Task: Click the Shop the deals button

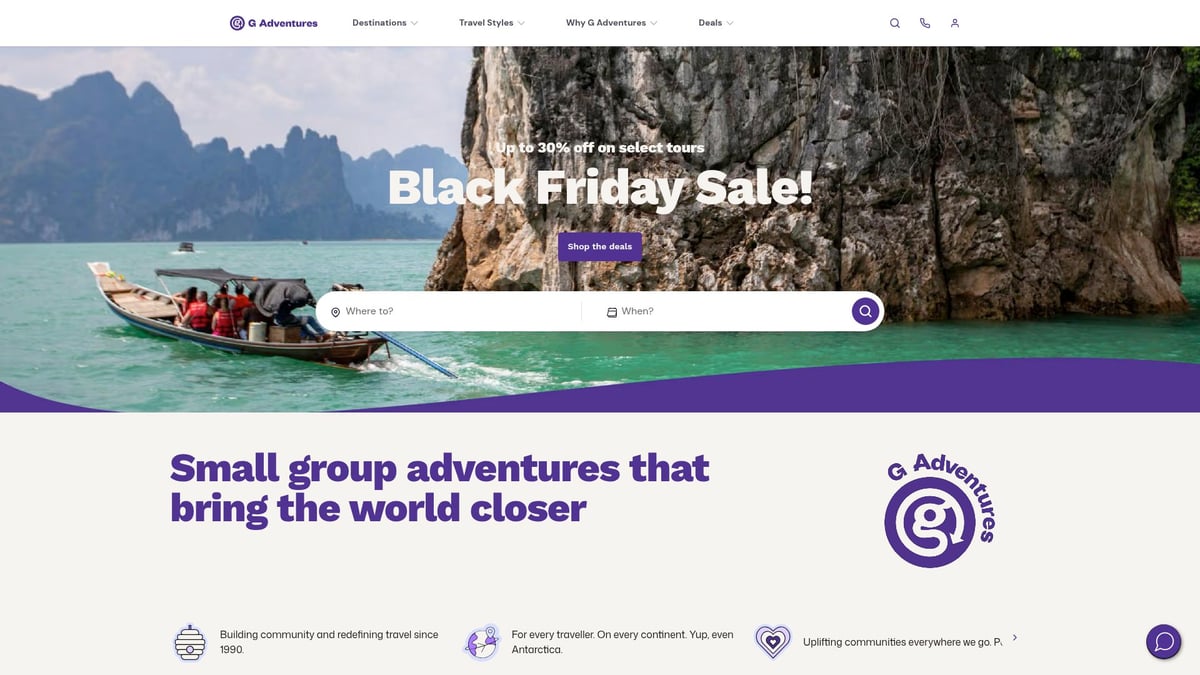Action: (x=600, y=247)
